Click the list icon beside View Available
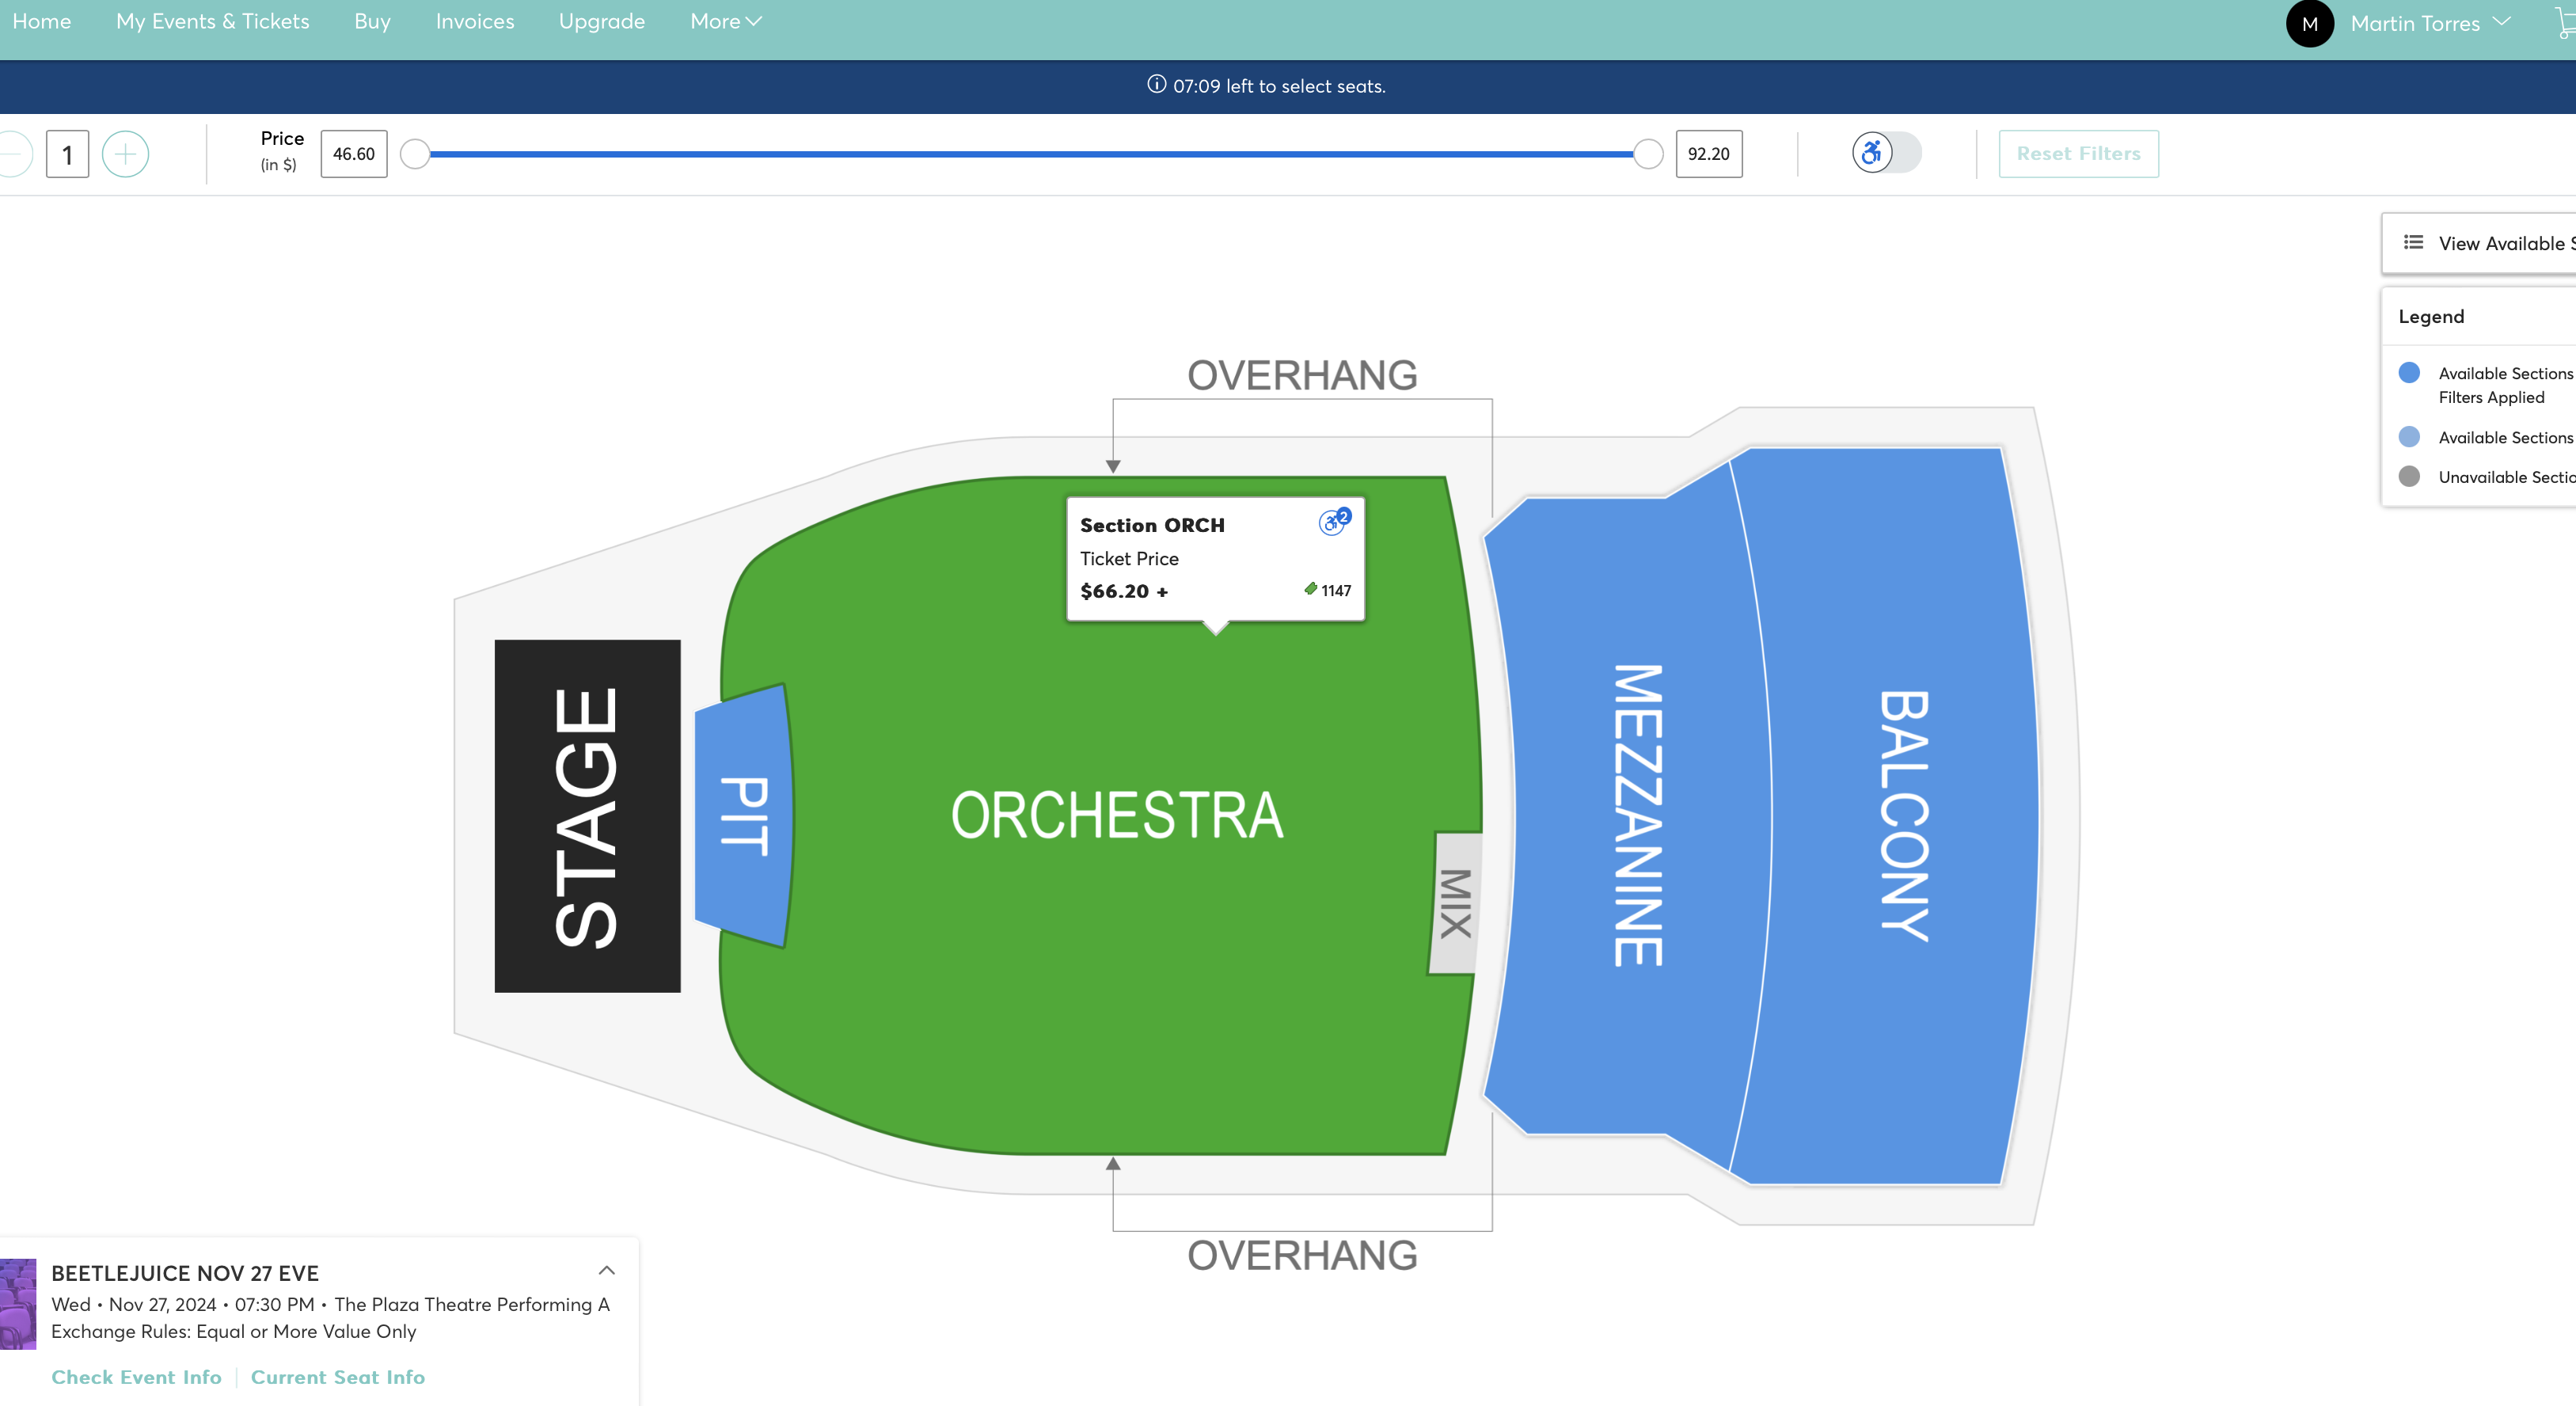The image size is (2576, 1406). point(2413,242)
